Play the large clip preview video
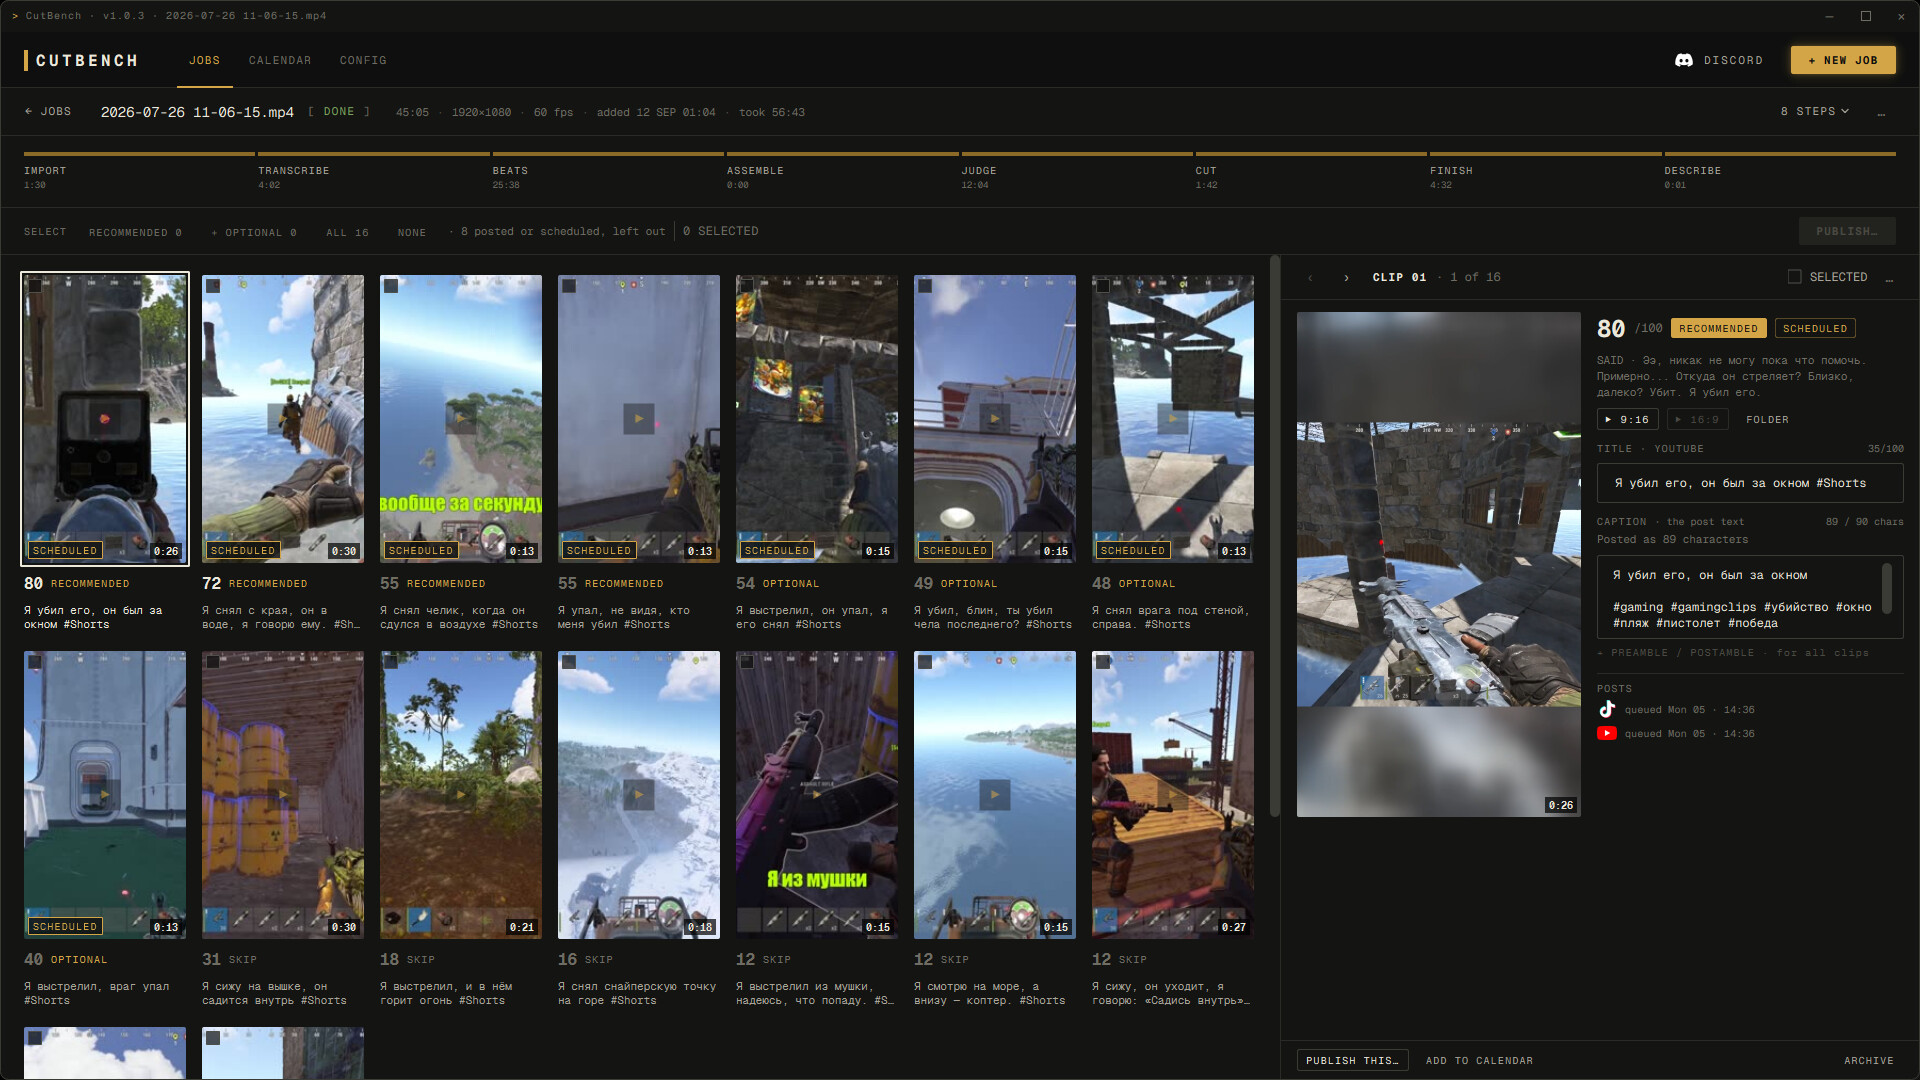The width and height of the screenshot is (1920, 1080). click(1439, 564)
